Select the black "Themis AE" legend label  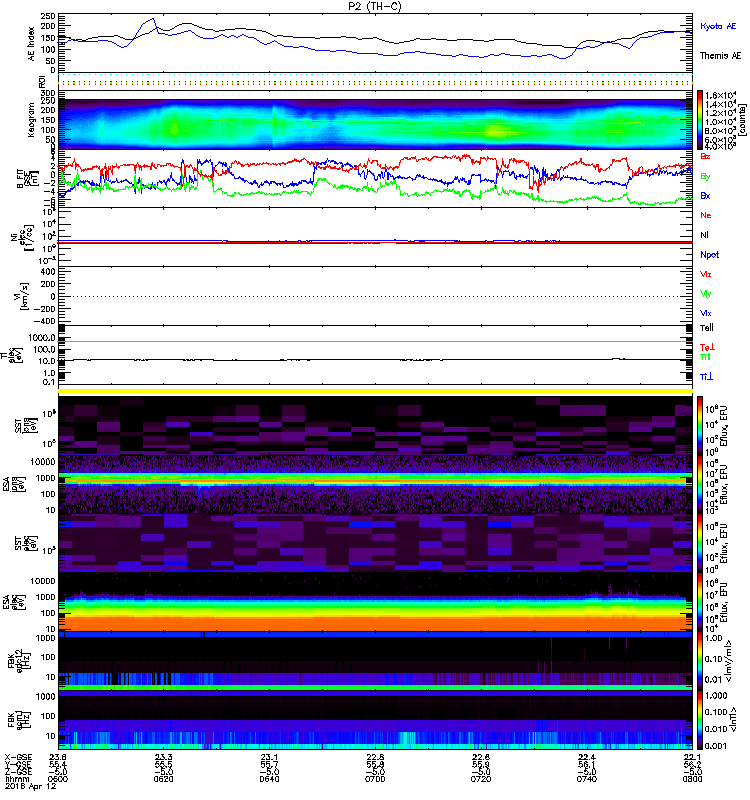click(x=720, y=56)
